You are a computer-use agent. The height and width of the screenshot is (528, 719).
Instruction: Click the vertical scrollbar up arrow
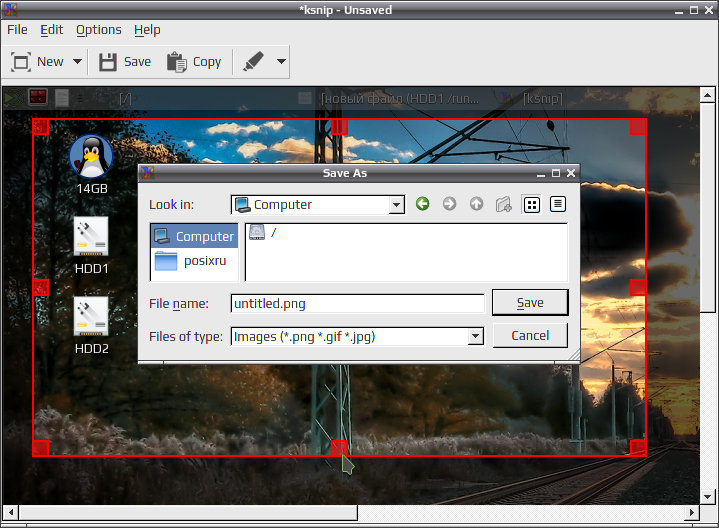[708, 95]
